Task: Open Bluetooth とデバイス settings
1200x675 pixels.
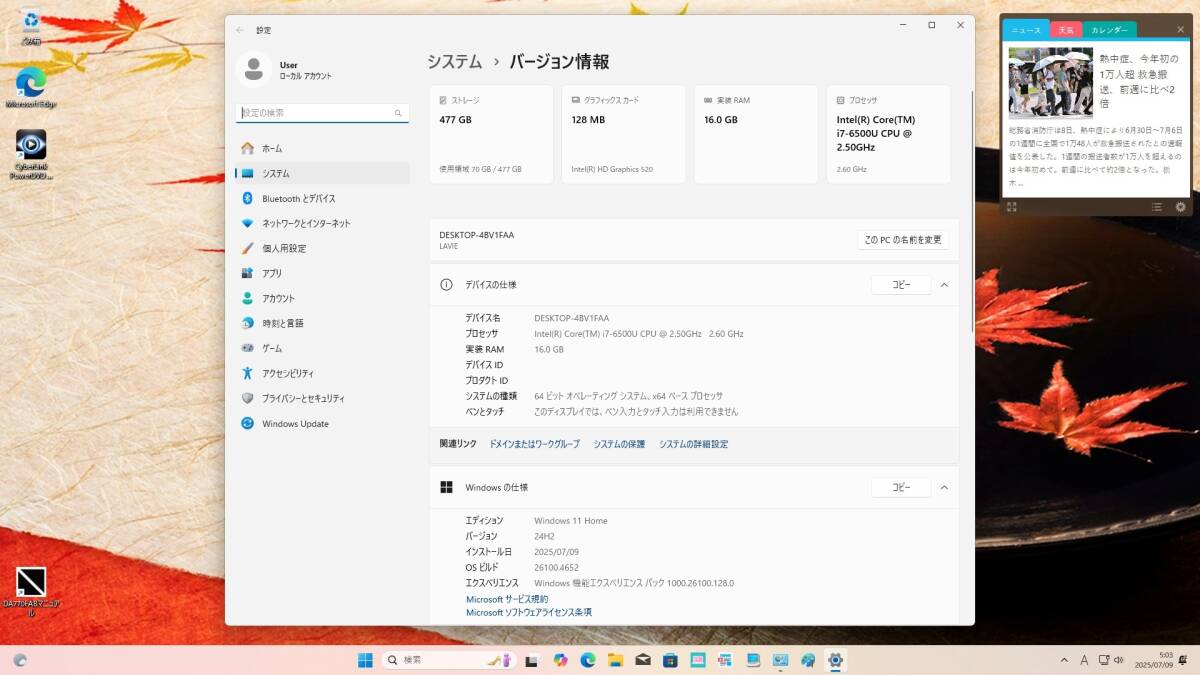Action: click(x=322, y=198)
